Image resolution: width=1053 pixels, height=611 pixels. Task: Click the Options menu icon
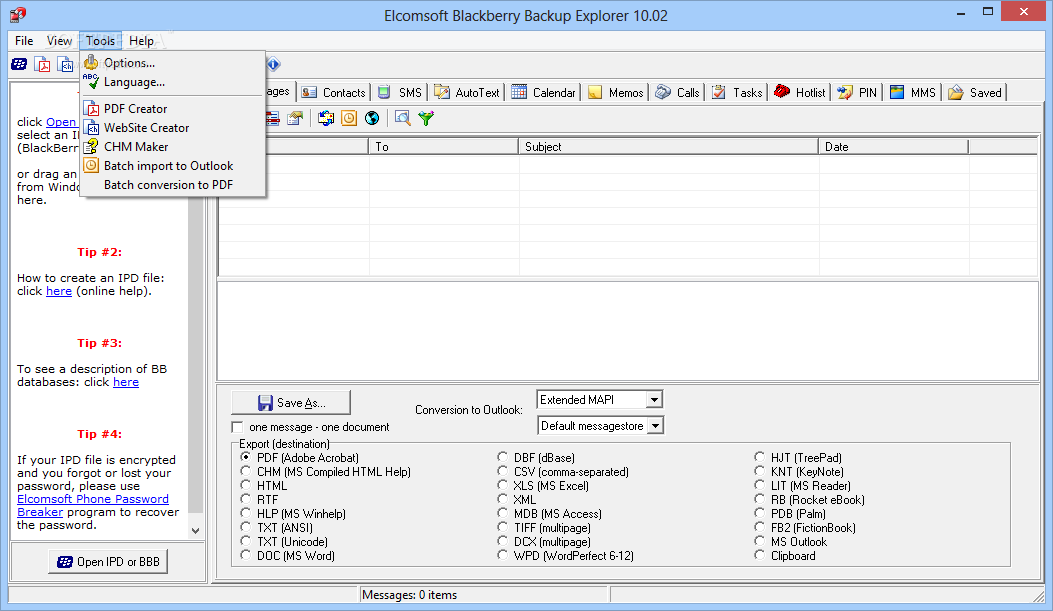[91, 62]
